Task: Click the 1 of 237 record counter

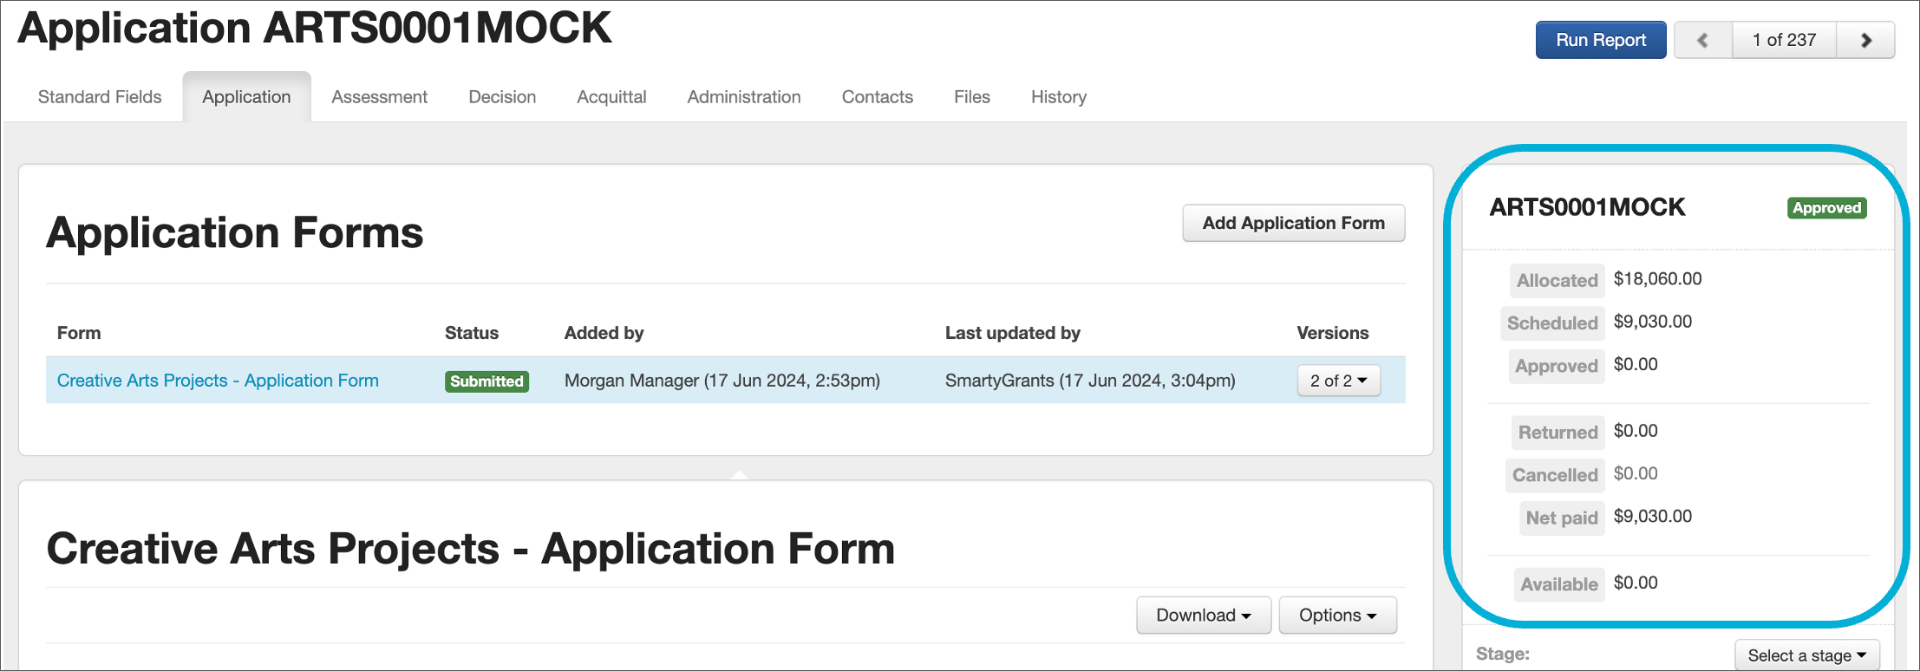Action: coord(1784,40)
